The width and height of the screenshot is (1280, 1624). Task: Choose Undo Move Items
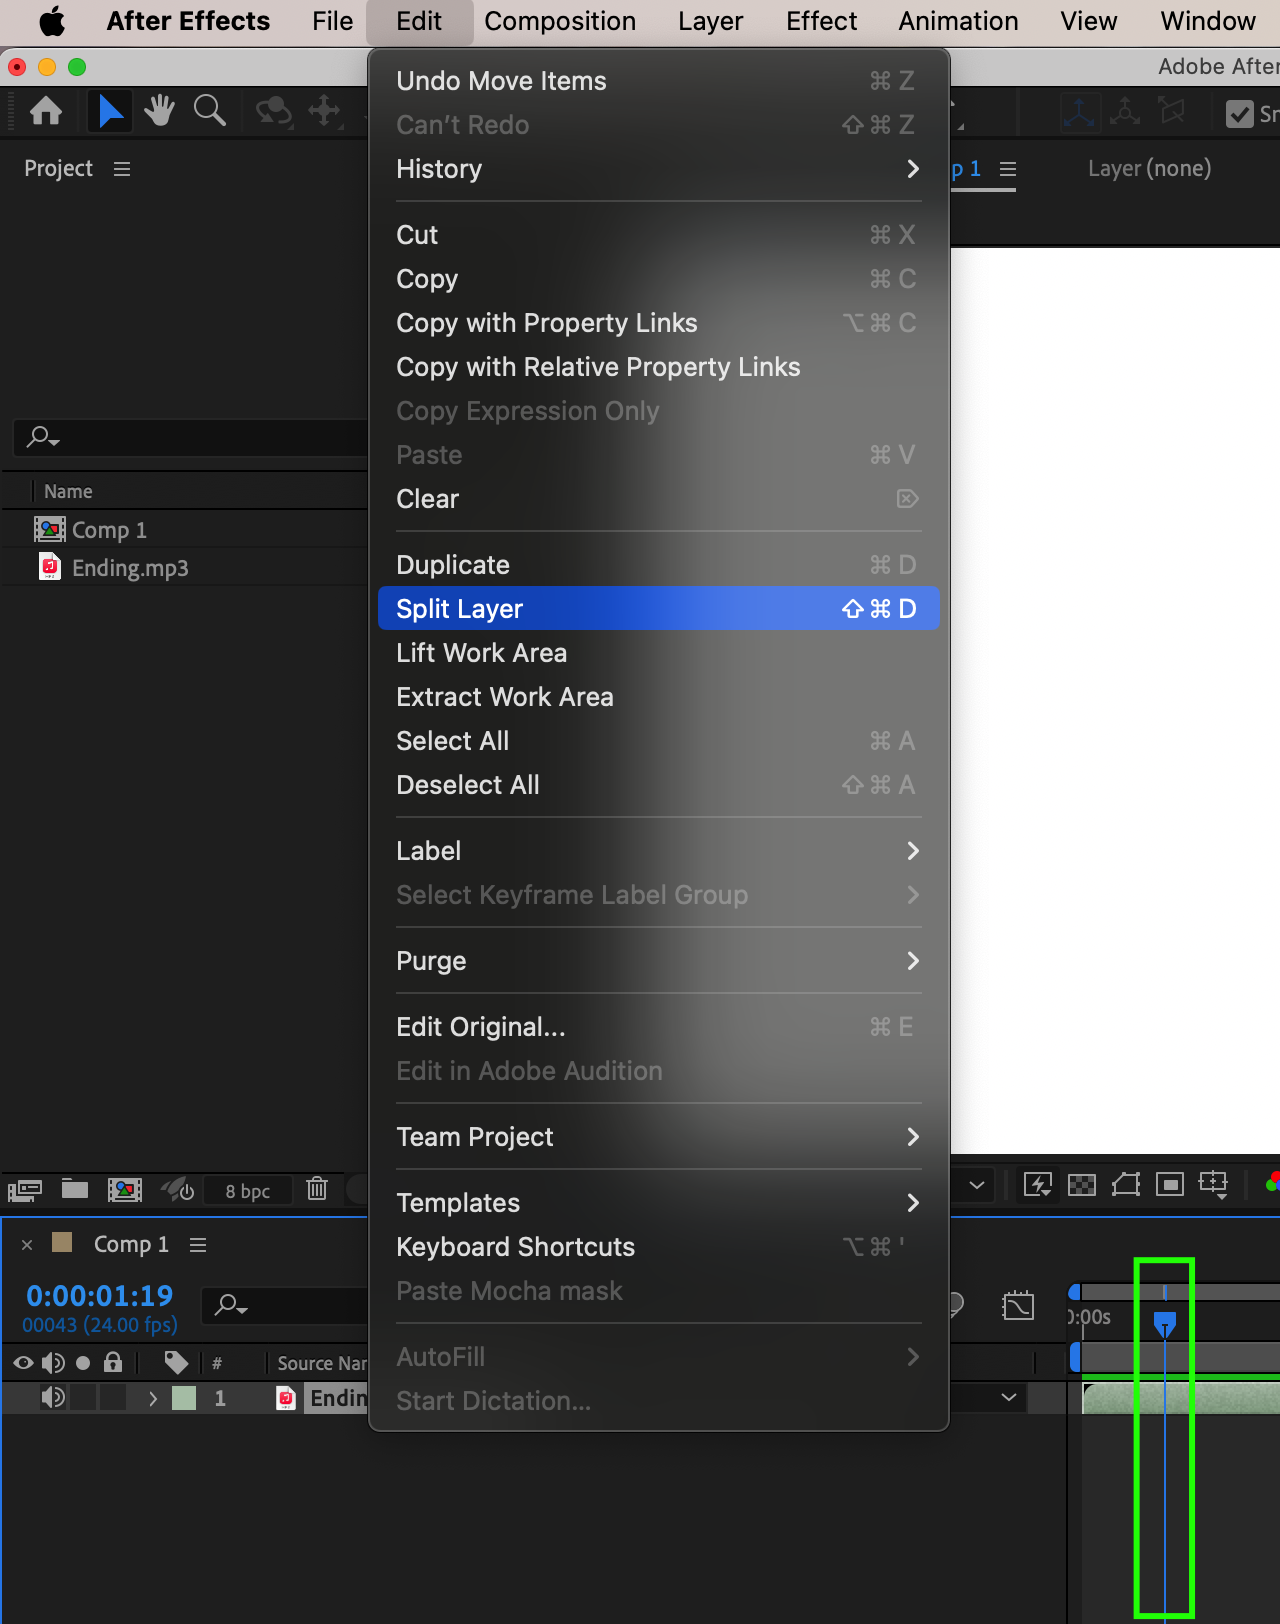[658, 81]
